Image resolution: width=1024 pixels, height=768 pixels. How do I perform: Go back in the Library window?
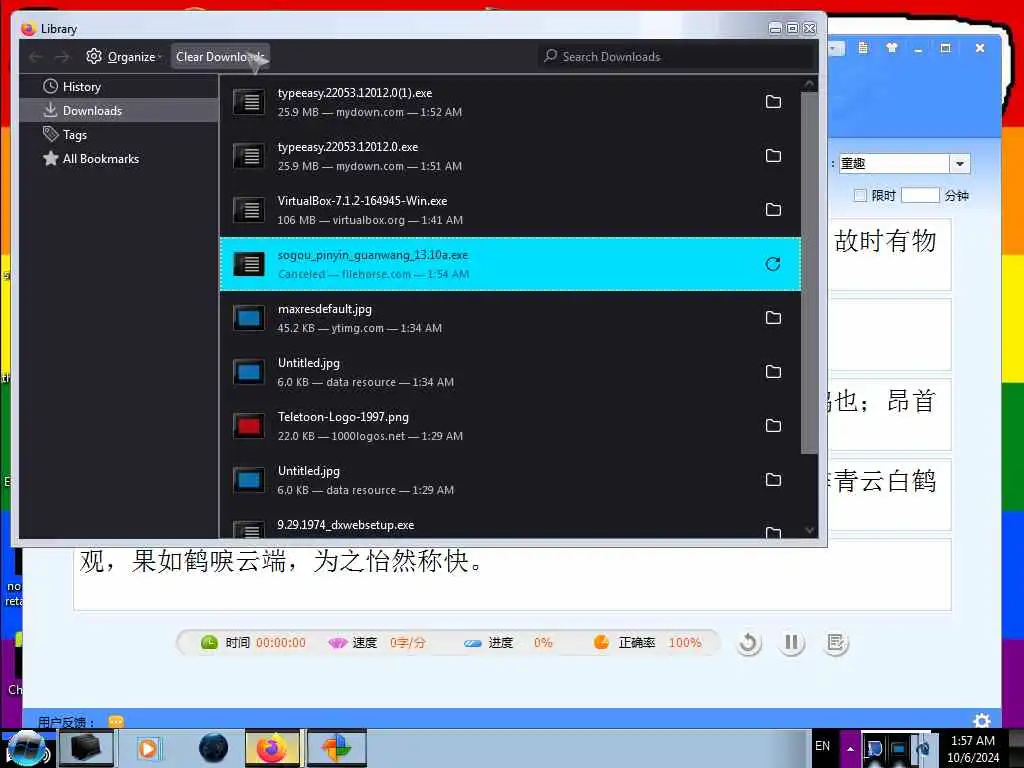[36, 57]
